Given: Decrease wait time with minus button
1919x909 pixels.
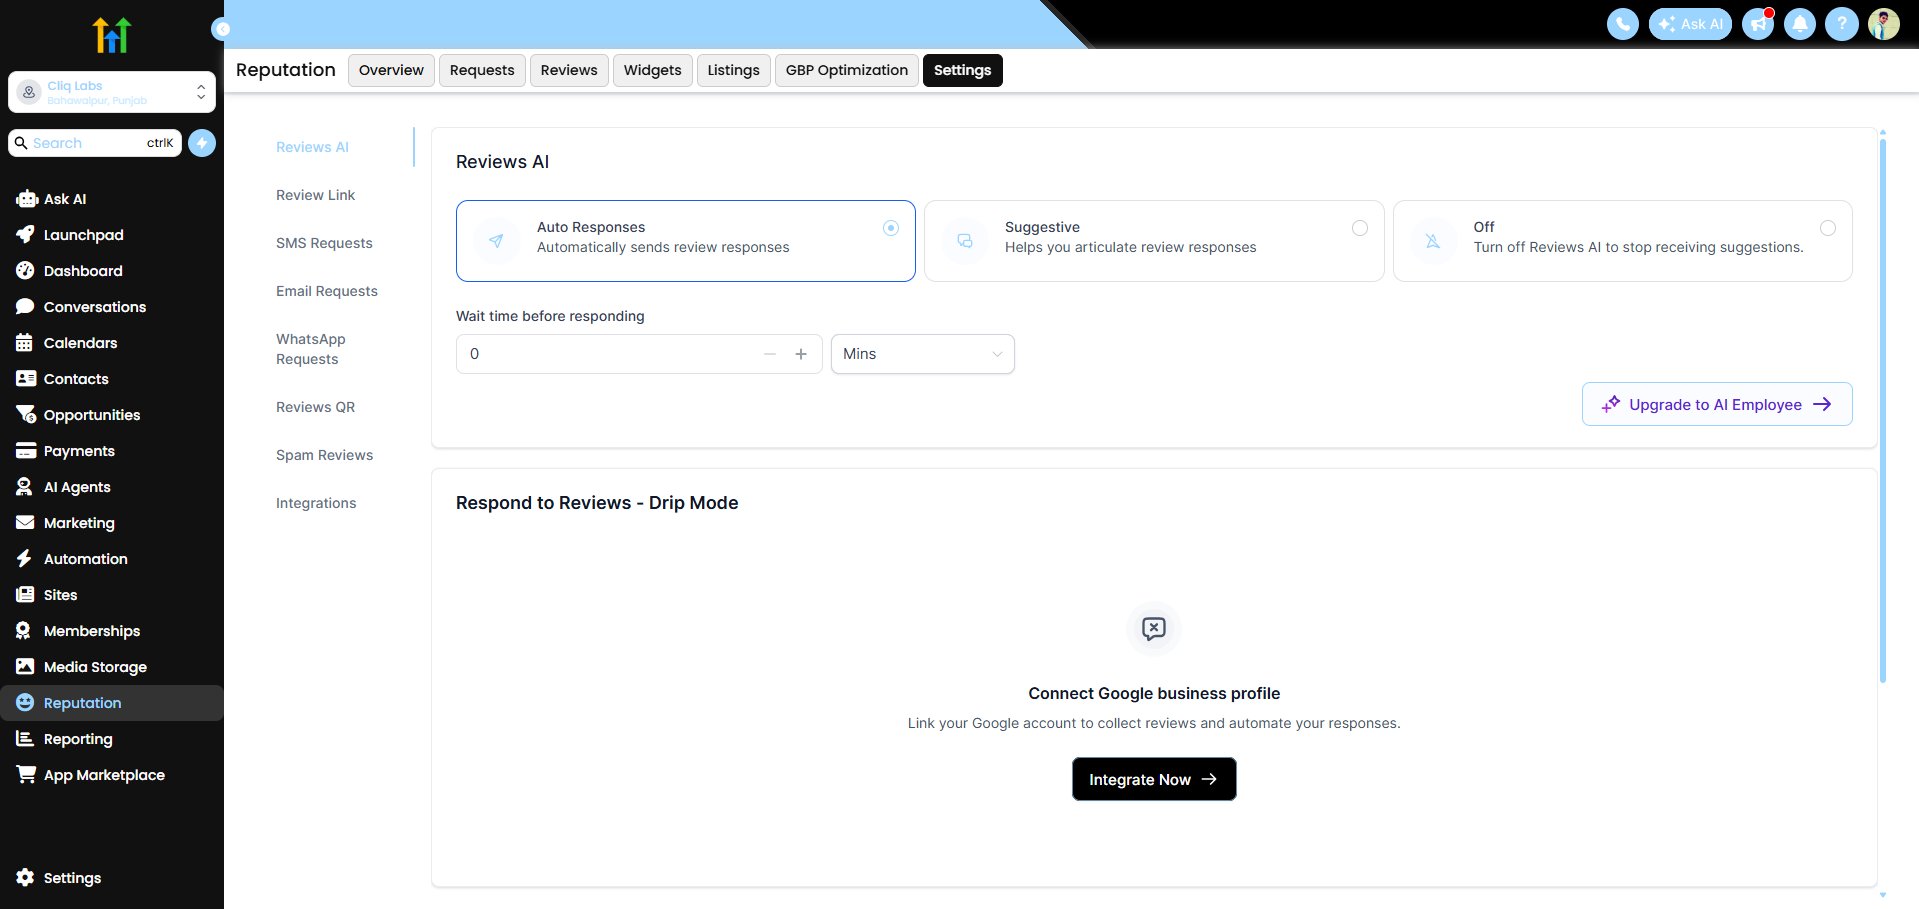Looking at the screenshot, I should tap(770, 354).
